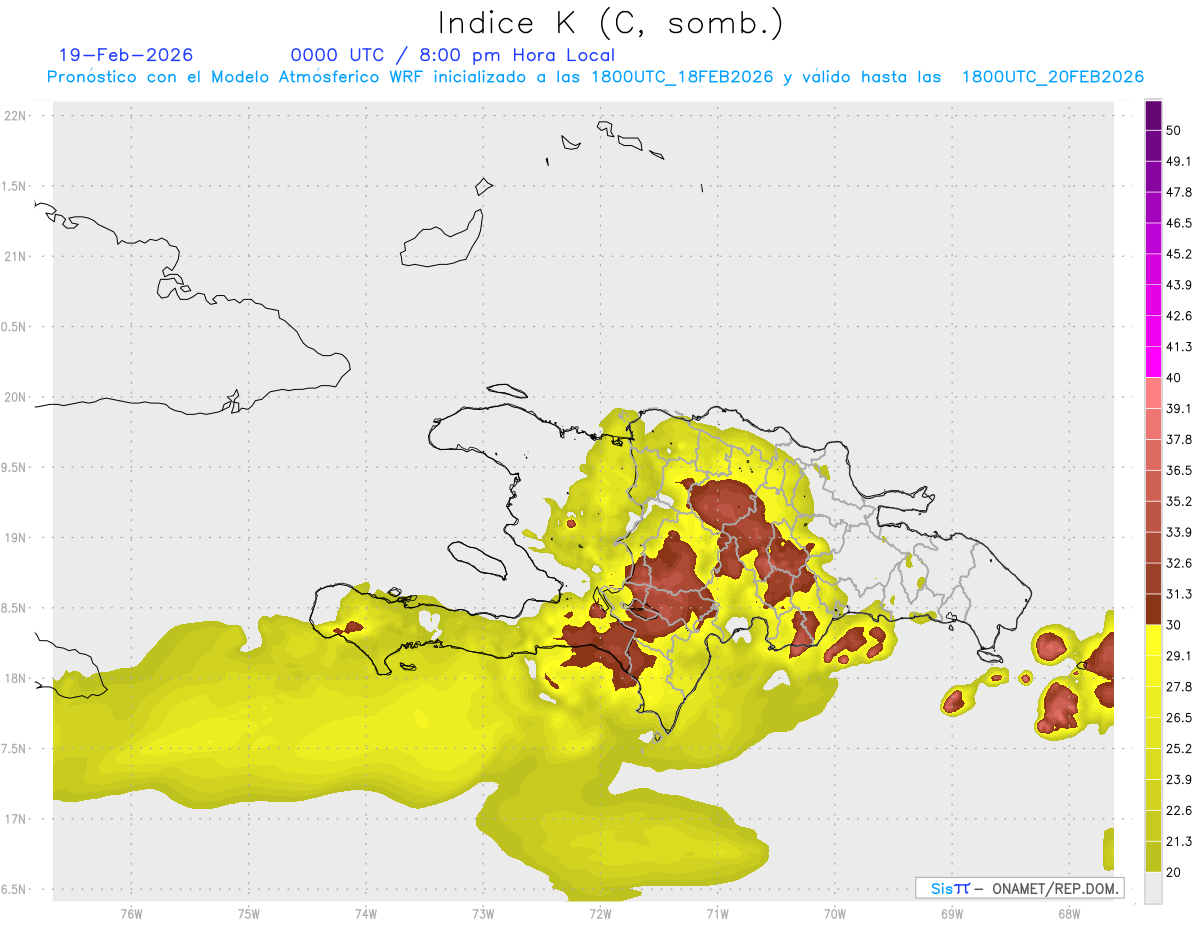Click the '68W' longitude label

pyautogui.click(x=1068, y=913)
